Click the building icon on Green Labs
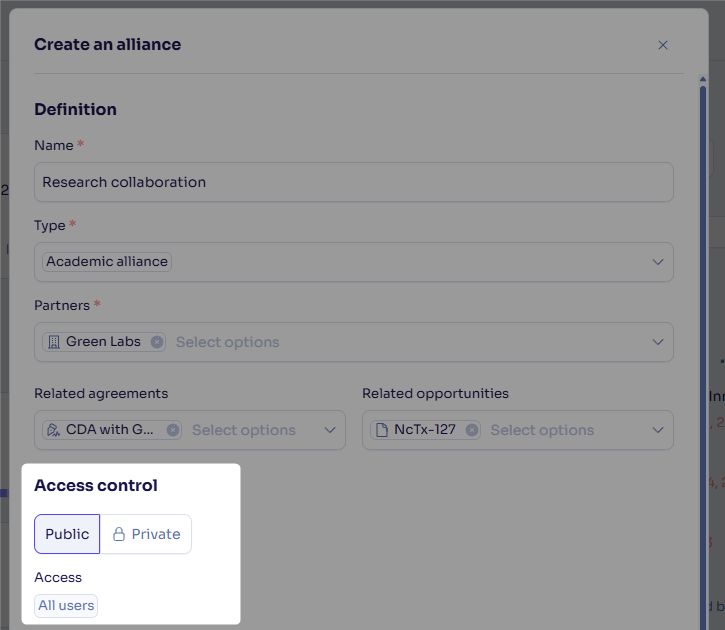 (x=54, y=342)
